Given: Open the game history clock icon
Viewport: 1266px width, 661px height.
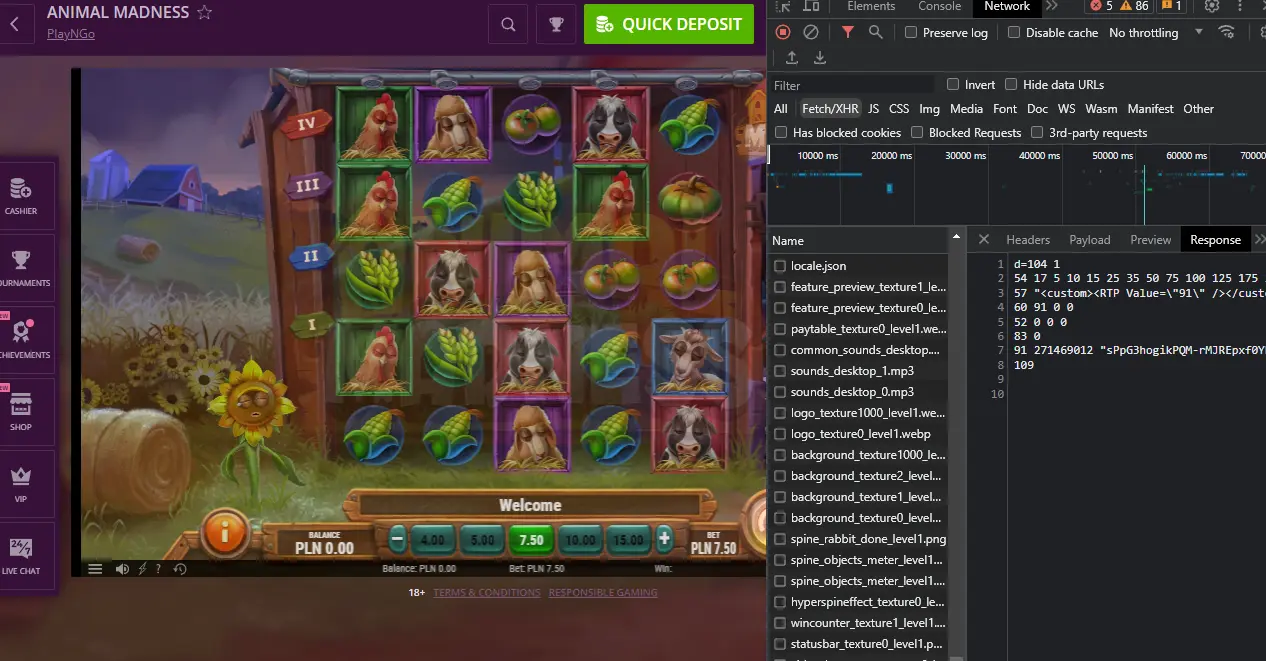Looking at the screenshot, I should tap(180, 569).
